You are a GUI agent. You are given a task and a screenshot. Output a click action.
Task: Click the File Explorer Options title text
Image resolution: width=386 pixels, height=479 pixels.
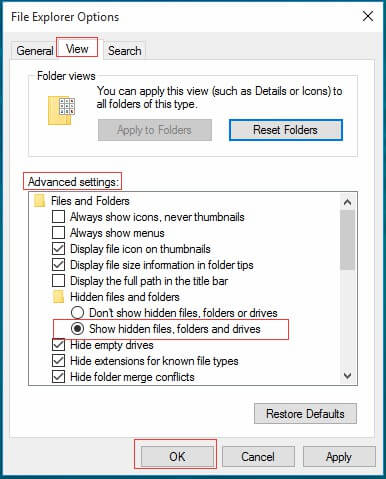pyautogui.click(x=65, y=17)
